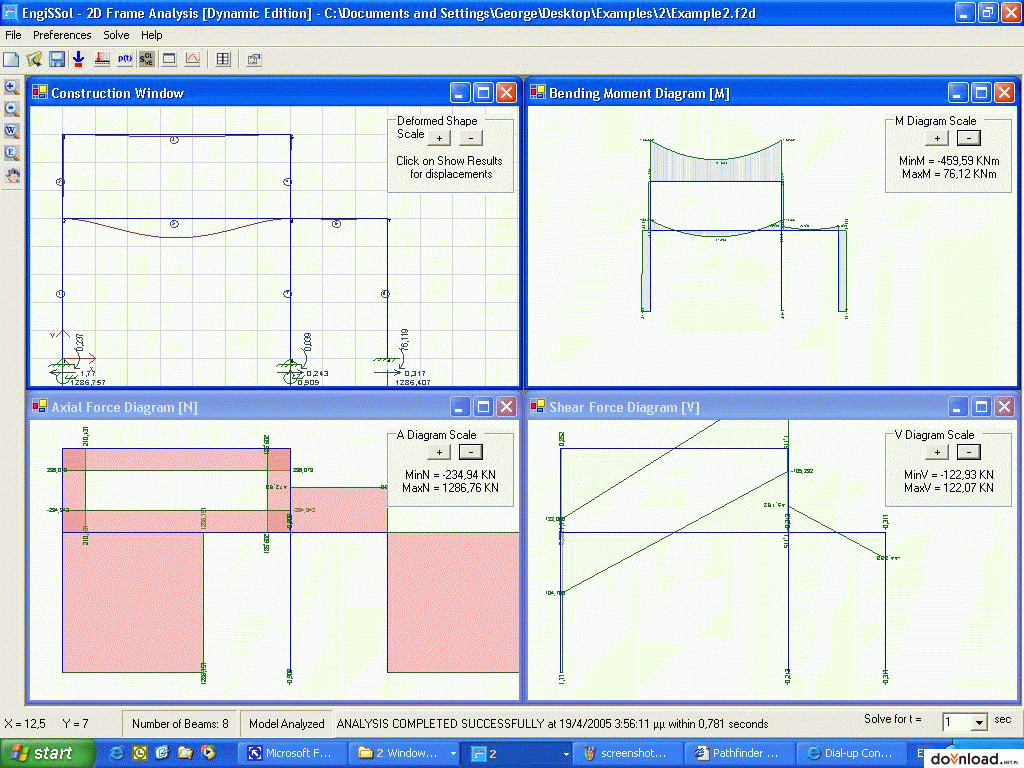
Task: Open the Help menu
Action: click(152, 35)
